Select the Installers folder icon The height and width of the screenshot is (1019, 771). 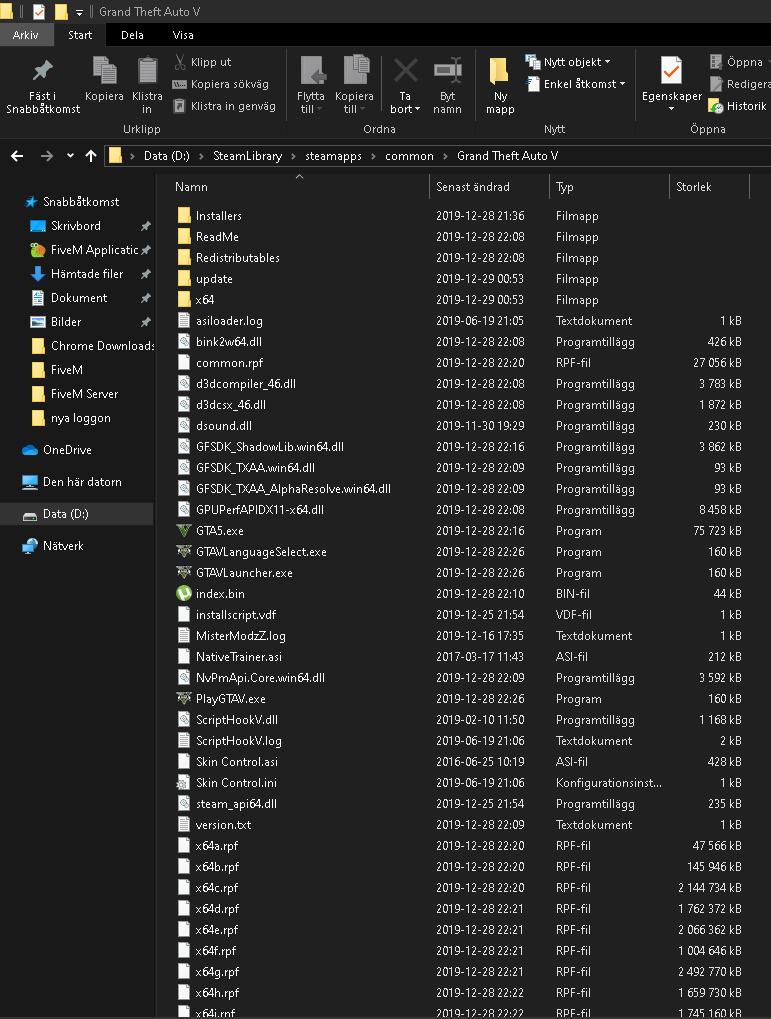(184, 215)
